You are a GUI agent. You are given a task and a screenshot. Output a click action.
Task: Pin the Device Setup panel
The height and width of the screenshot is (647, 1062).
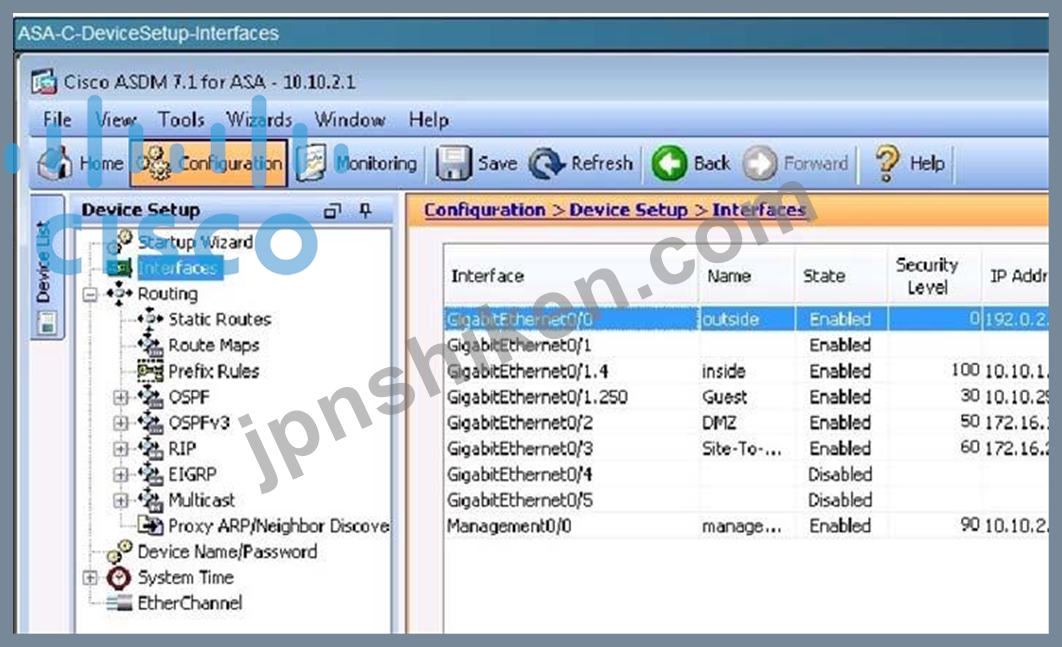[x=366, y=211]
